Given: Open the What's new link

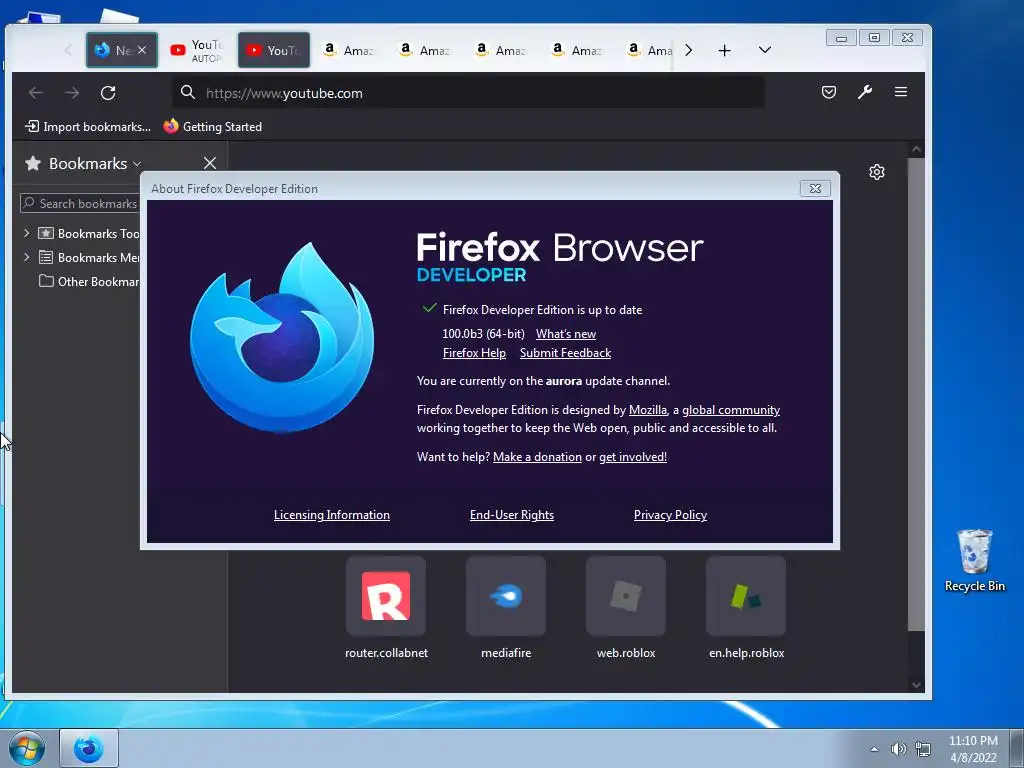Looking at the screenshot, I should click(x=566, y=334).
